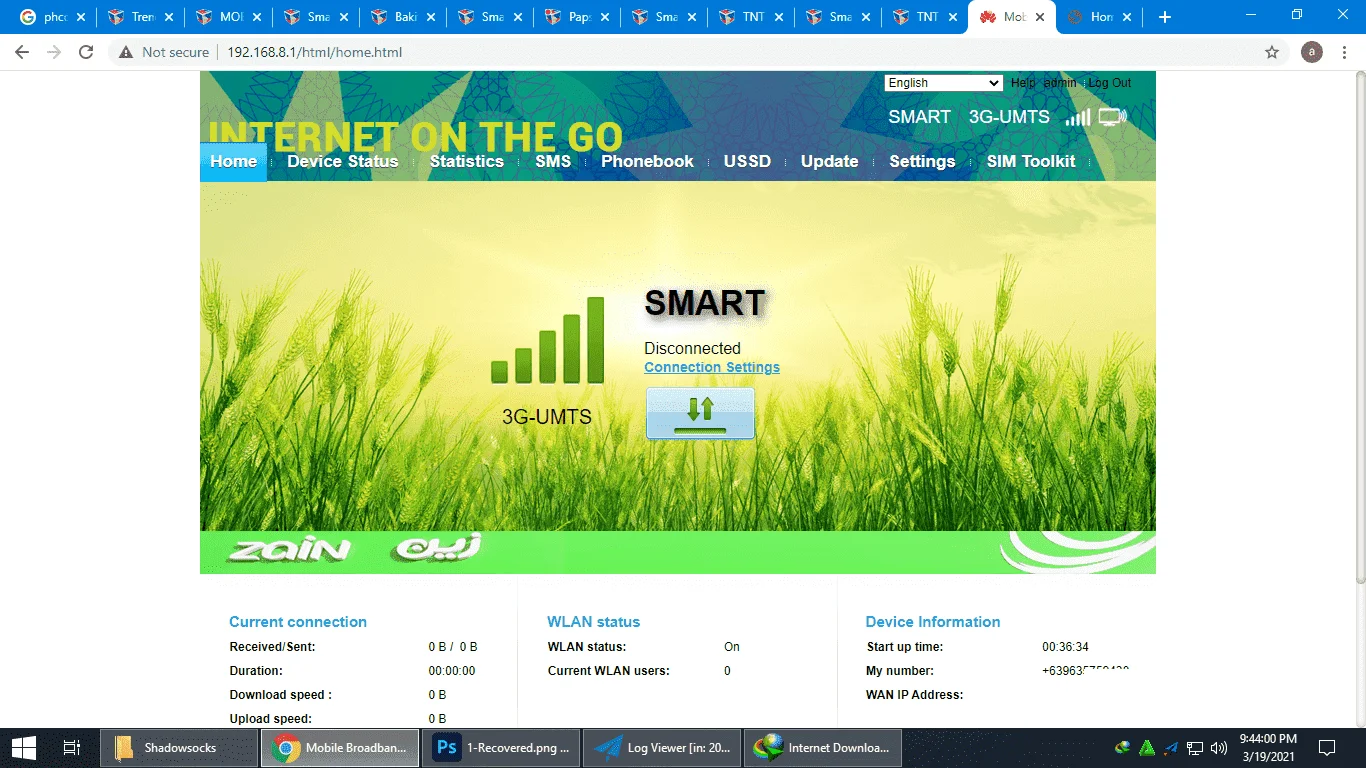Open the Chrome three-dot menu

pos(1344,52)
